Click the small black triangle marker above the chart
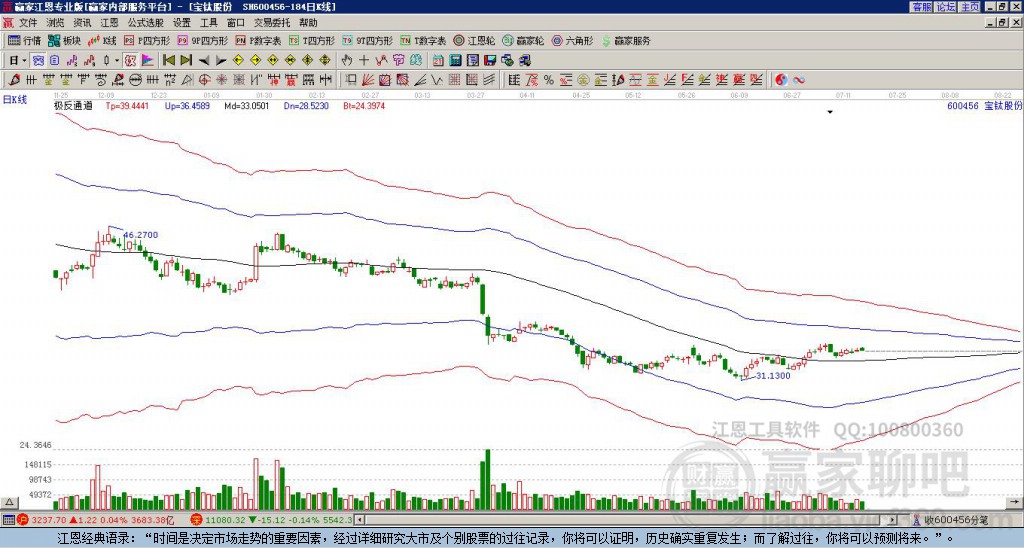The height and width of the screenshot is (548, 1024). pyautogui.click(x=830, y=112)
